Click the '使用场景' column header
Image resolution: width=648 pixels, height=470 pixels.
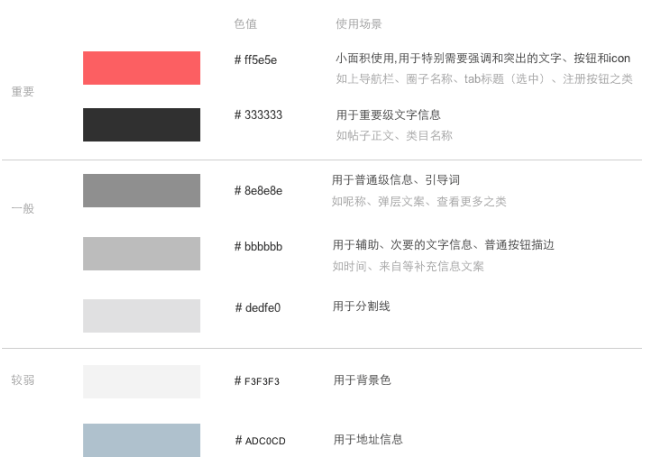click(x=358, y=24)
